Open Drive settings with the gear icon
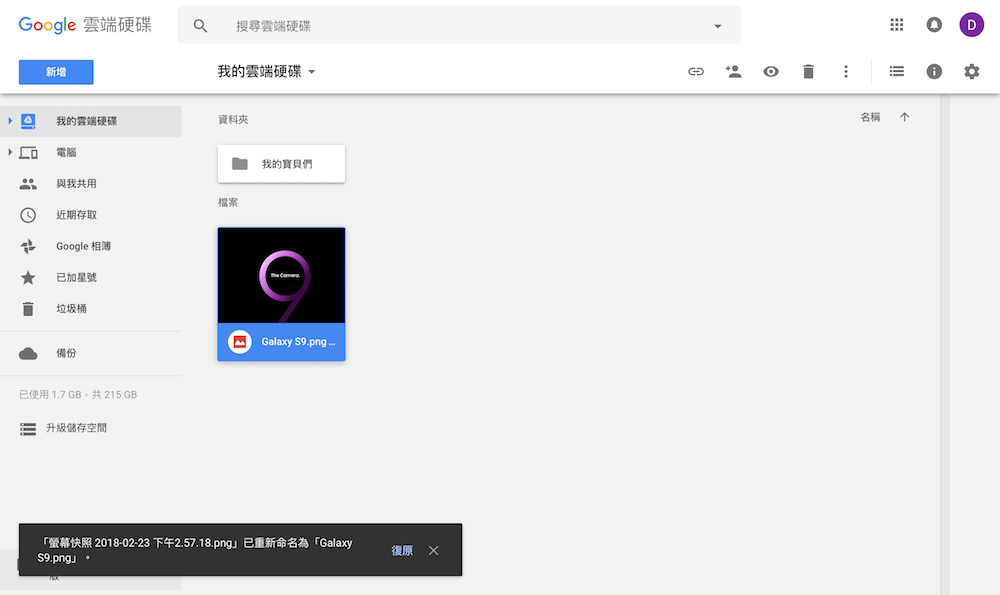The height and width of the screenshot is (595, 1000). pos(971,71)
